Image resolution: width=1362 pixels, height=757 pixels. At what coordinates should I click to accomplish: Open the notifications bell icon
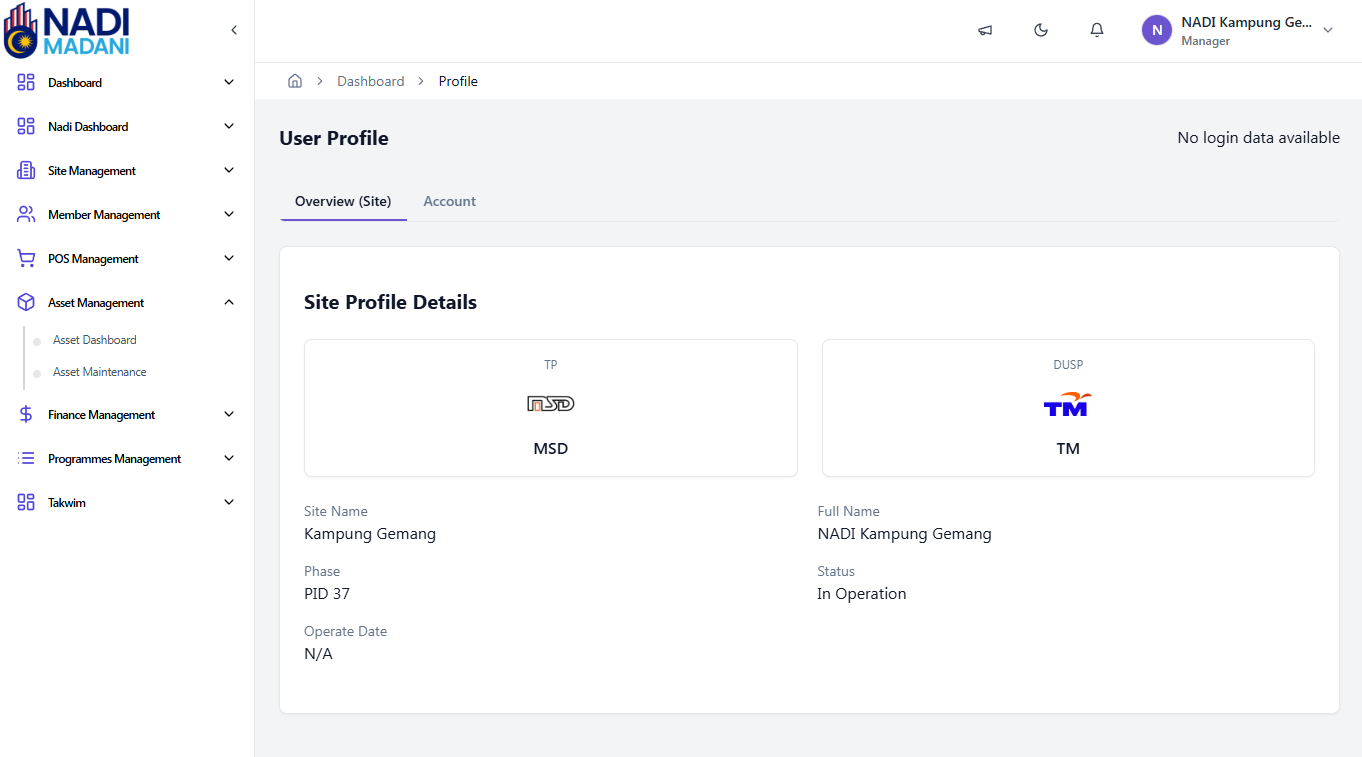1097,30
